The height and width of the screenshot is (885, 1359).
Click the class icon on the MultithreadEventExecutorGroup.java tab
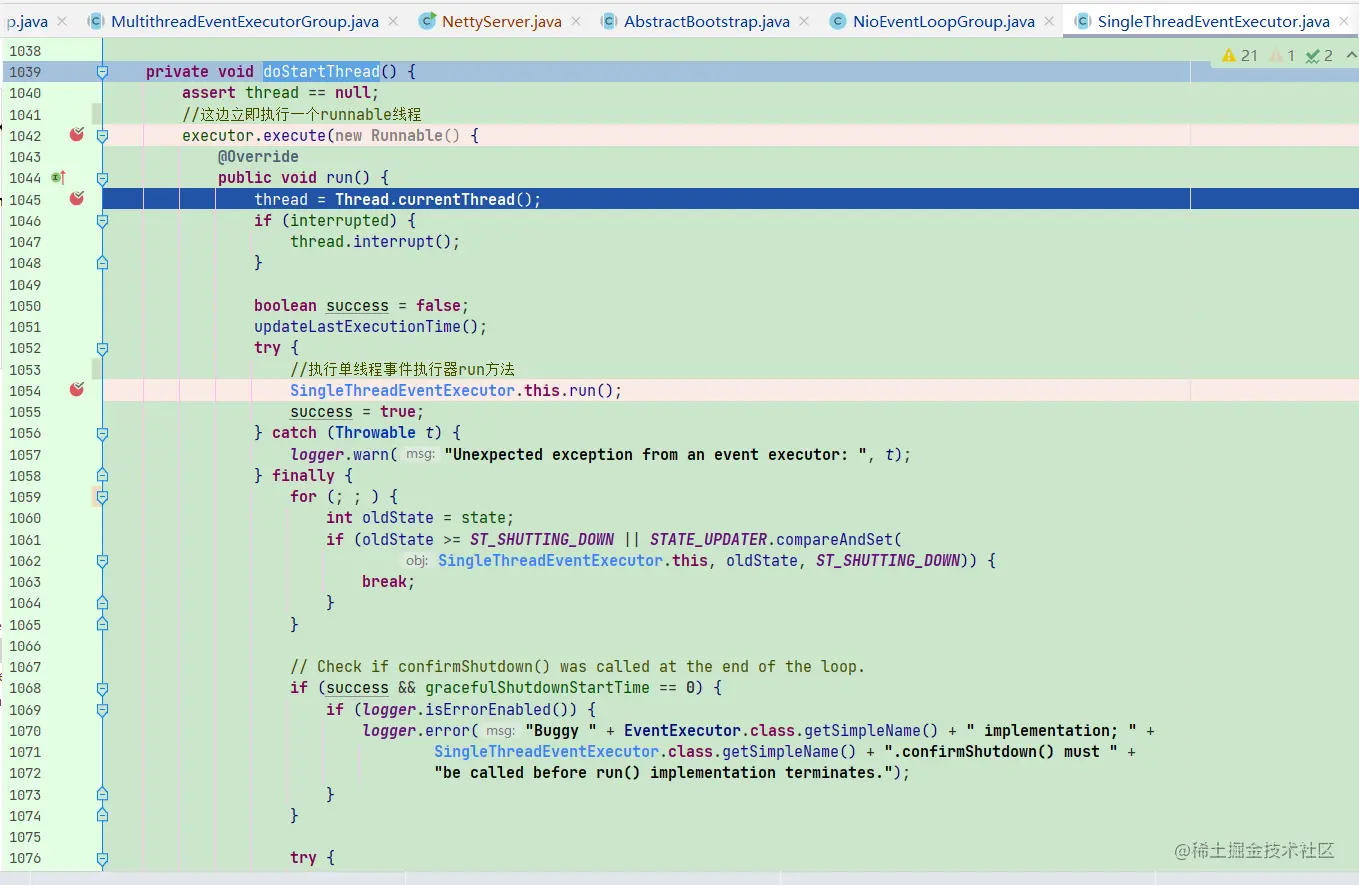96,21
